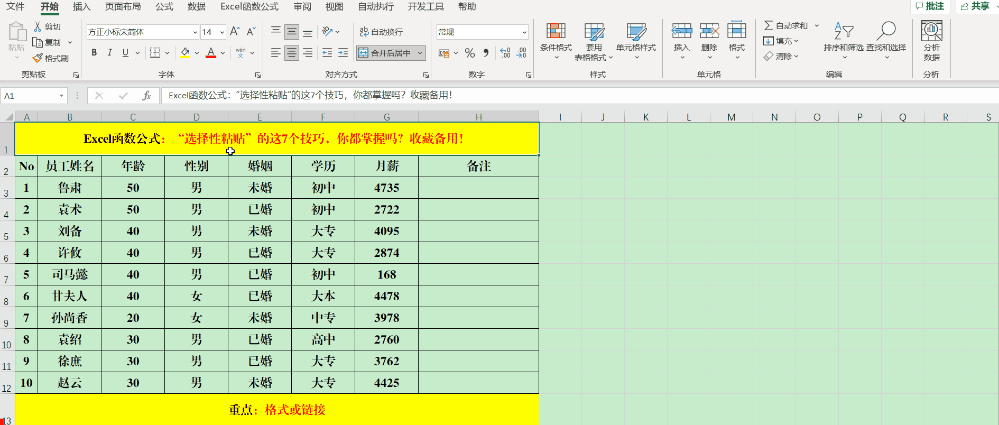Toggle top vertical alignment

coord(276,31)
